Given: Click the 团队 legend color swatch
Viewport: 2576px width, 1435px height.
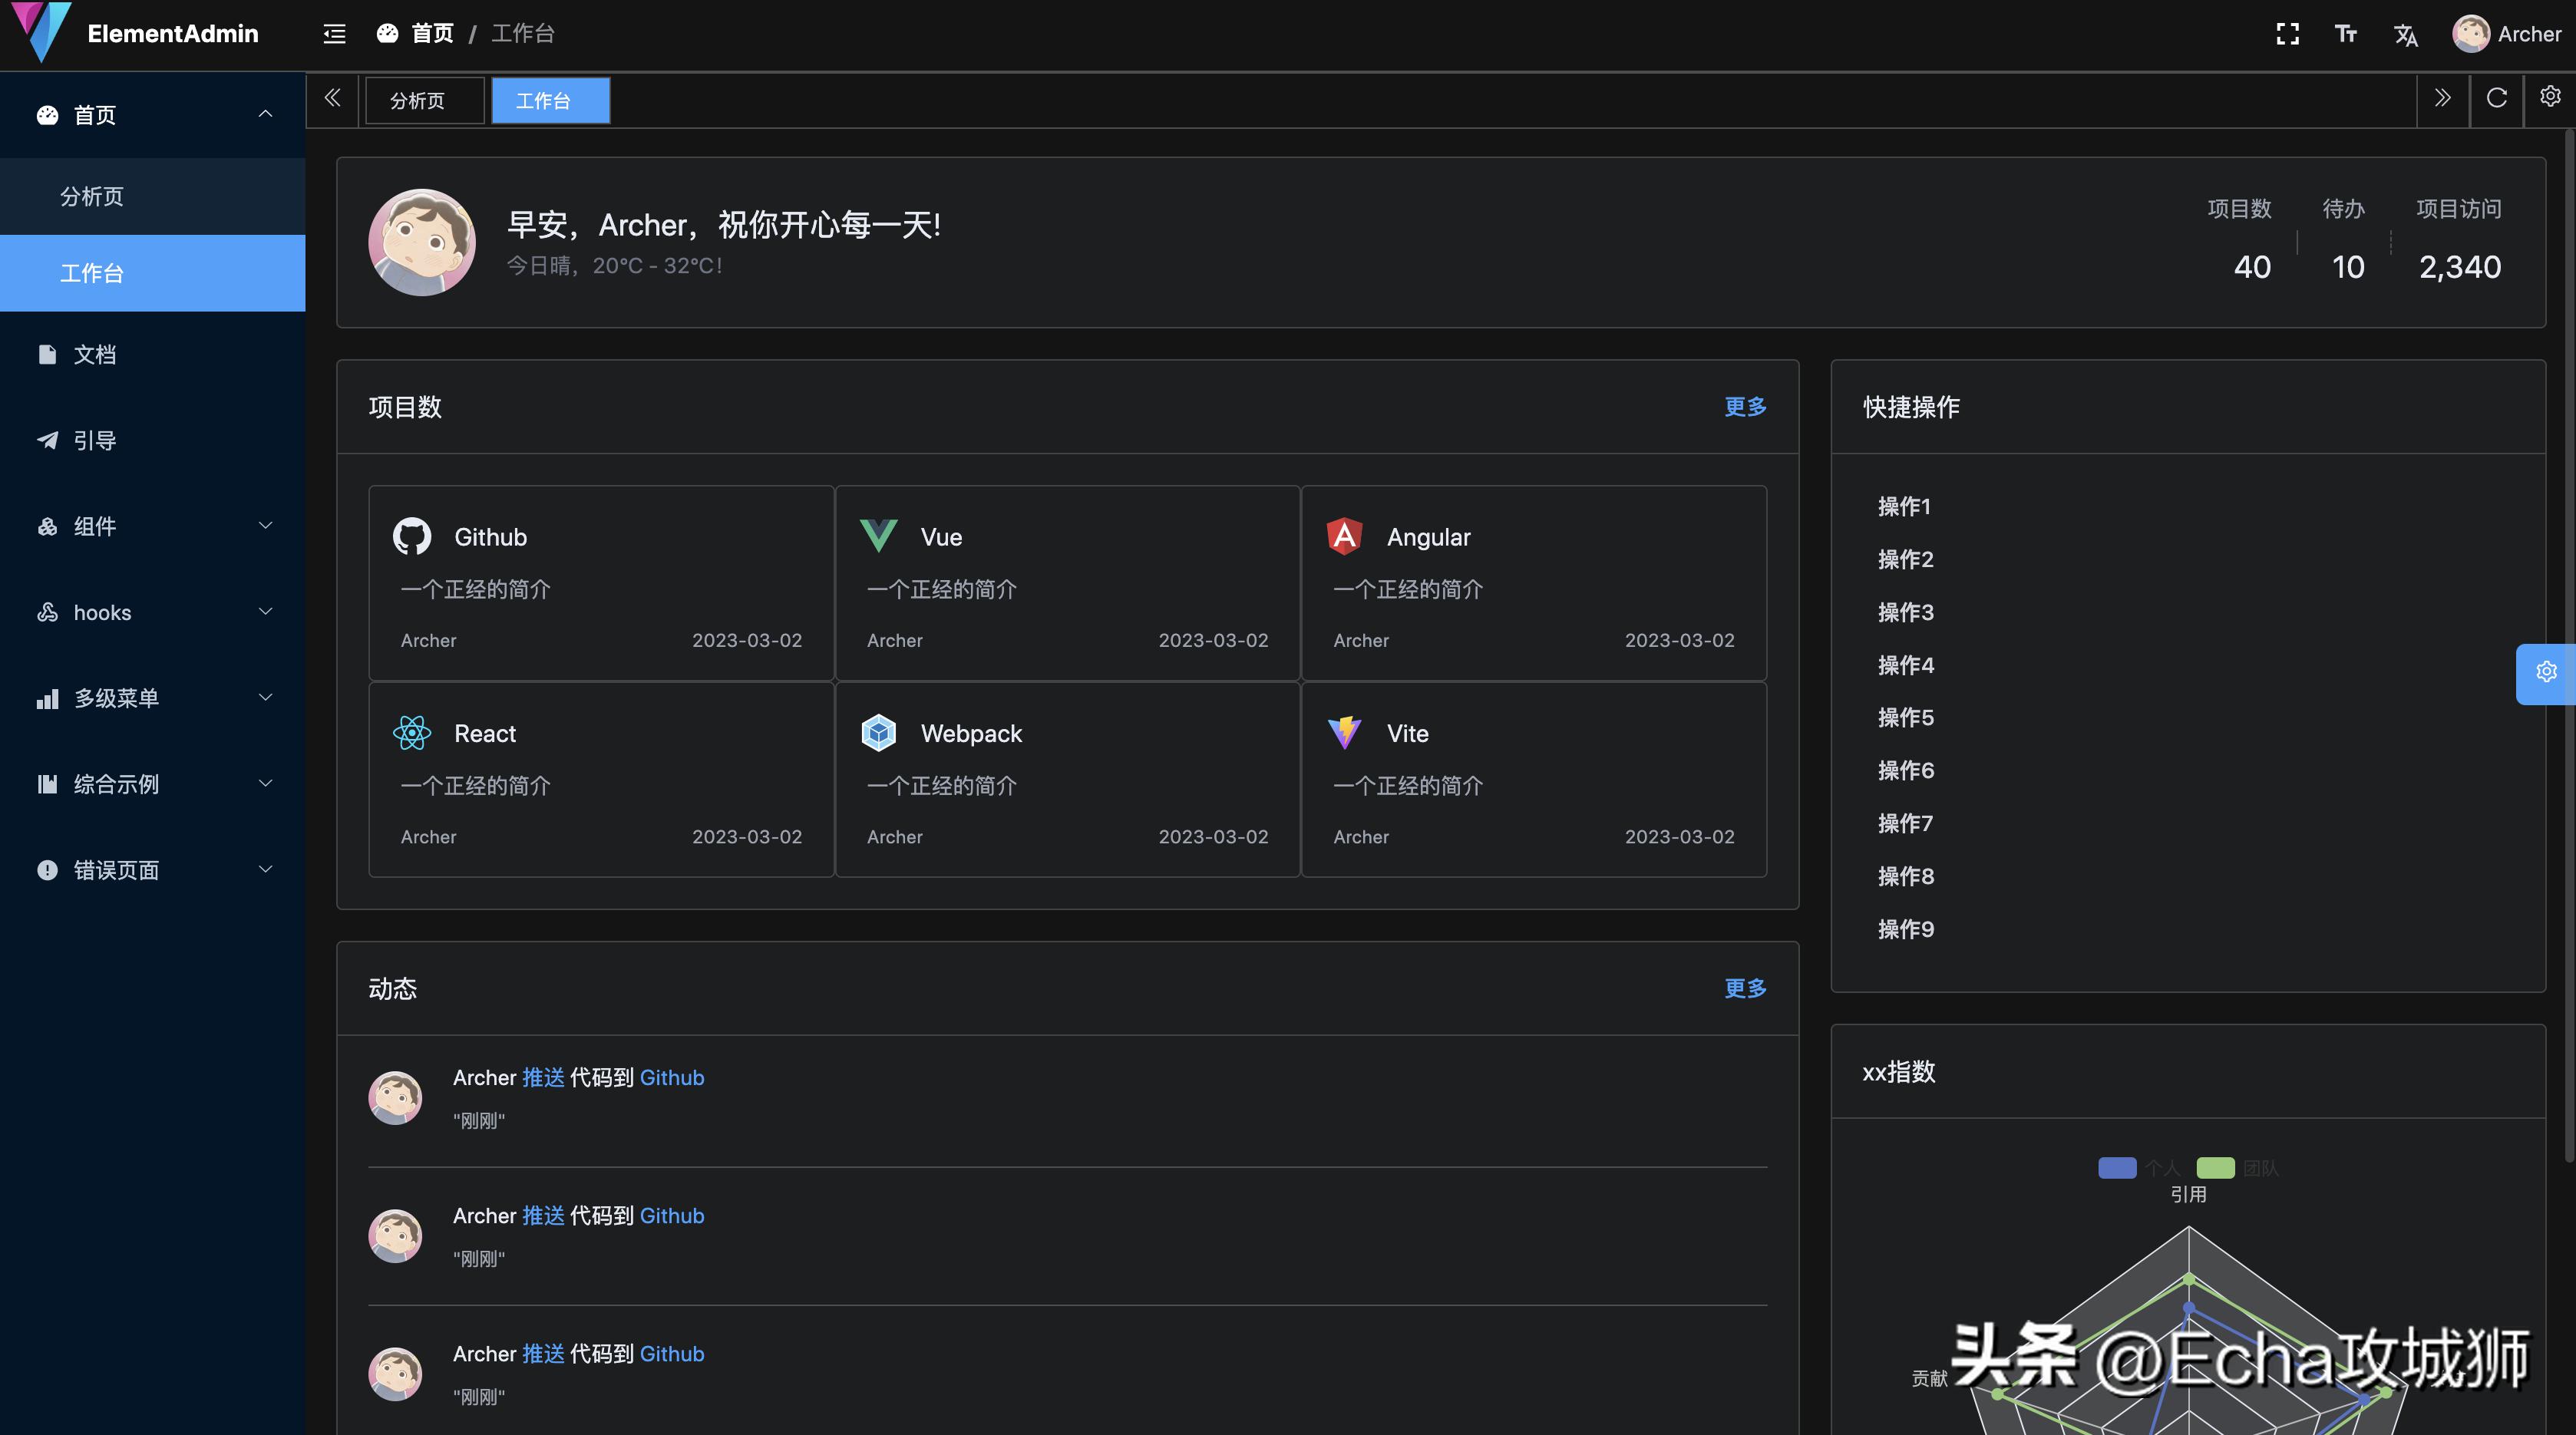Looking at the screenshot, I should (2215, 1167).
